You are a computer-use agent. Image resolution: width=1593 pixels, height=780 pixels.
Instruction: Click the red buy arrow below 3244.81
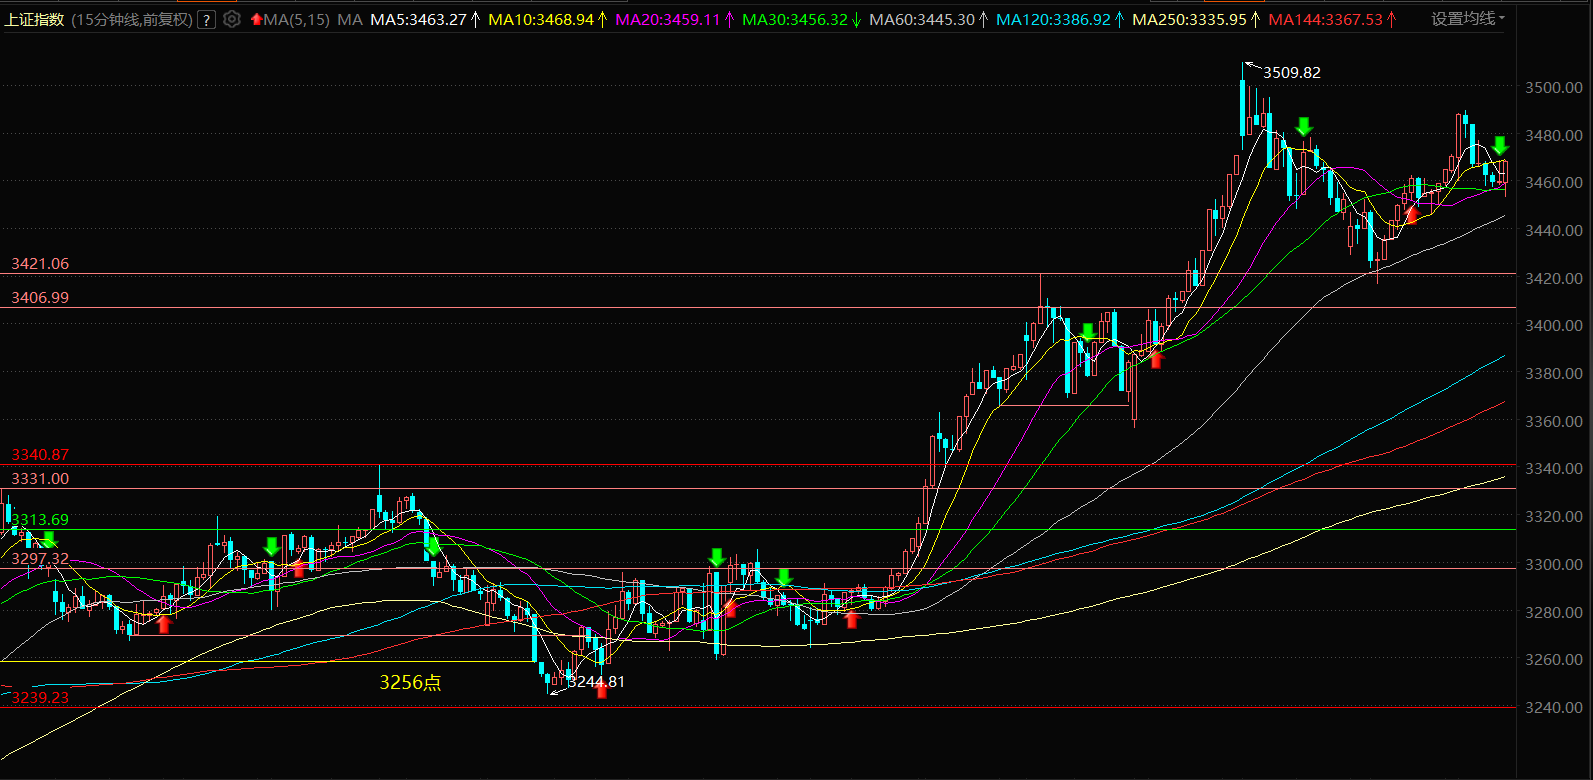coord(602,690)
